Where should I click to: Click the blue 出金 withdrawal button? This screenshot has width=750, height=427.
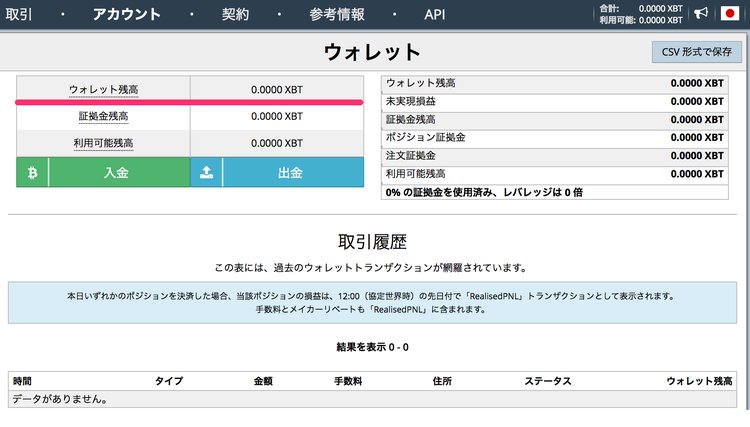277,172
